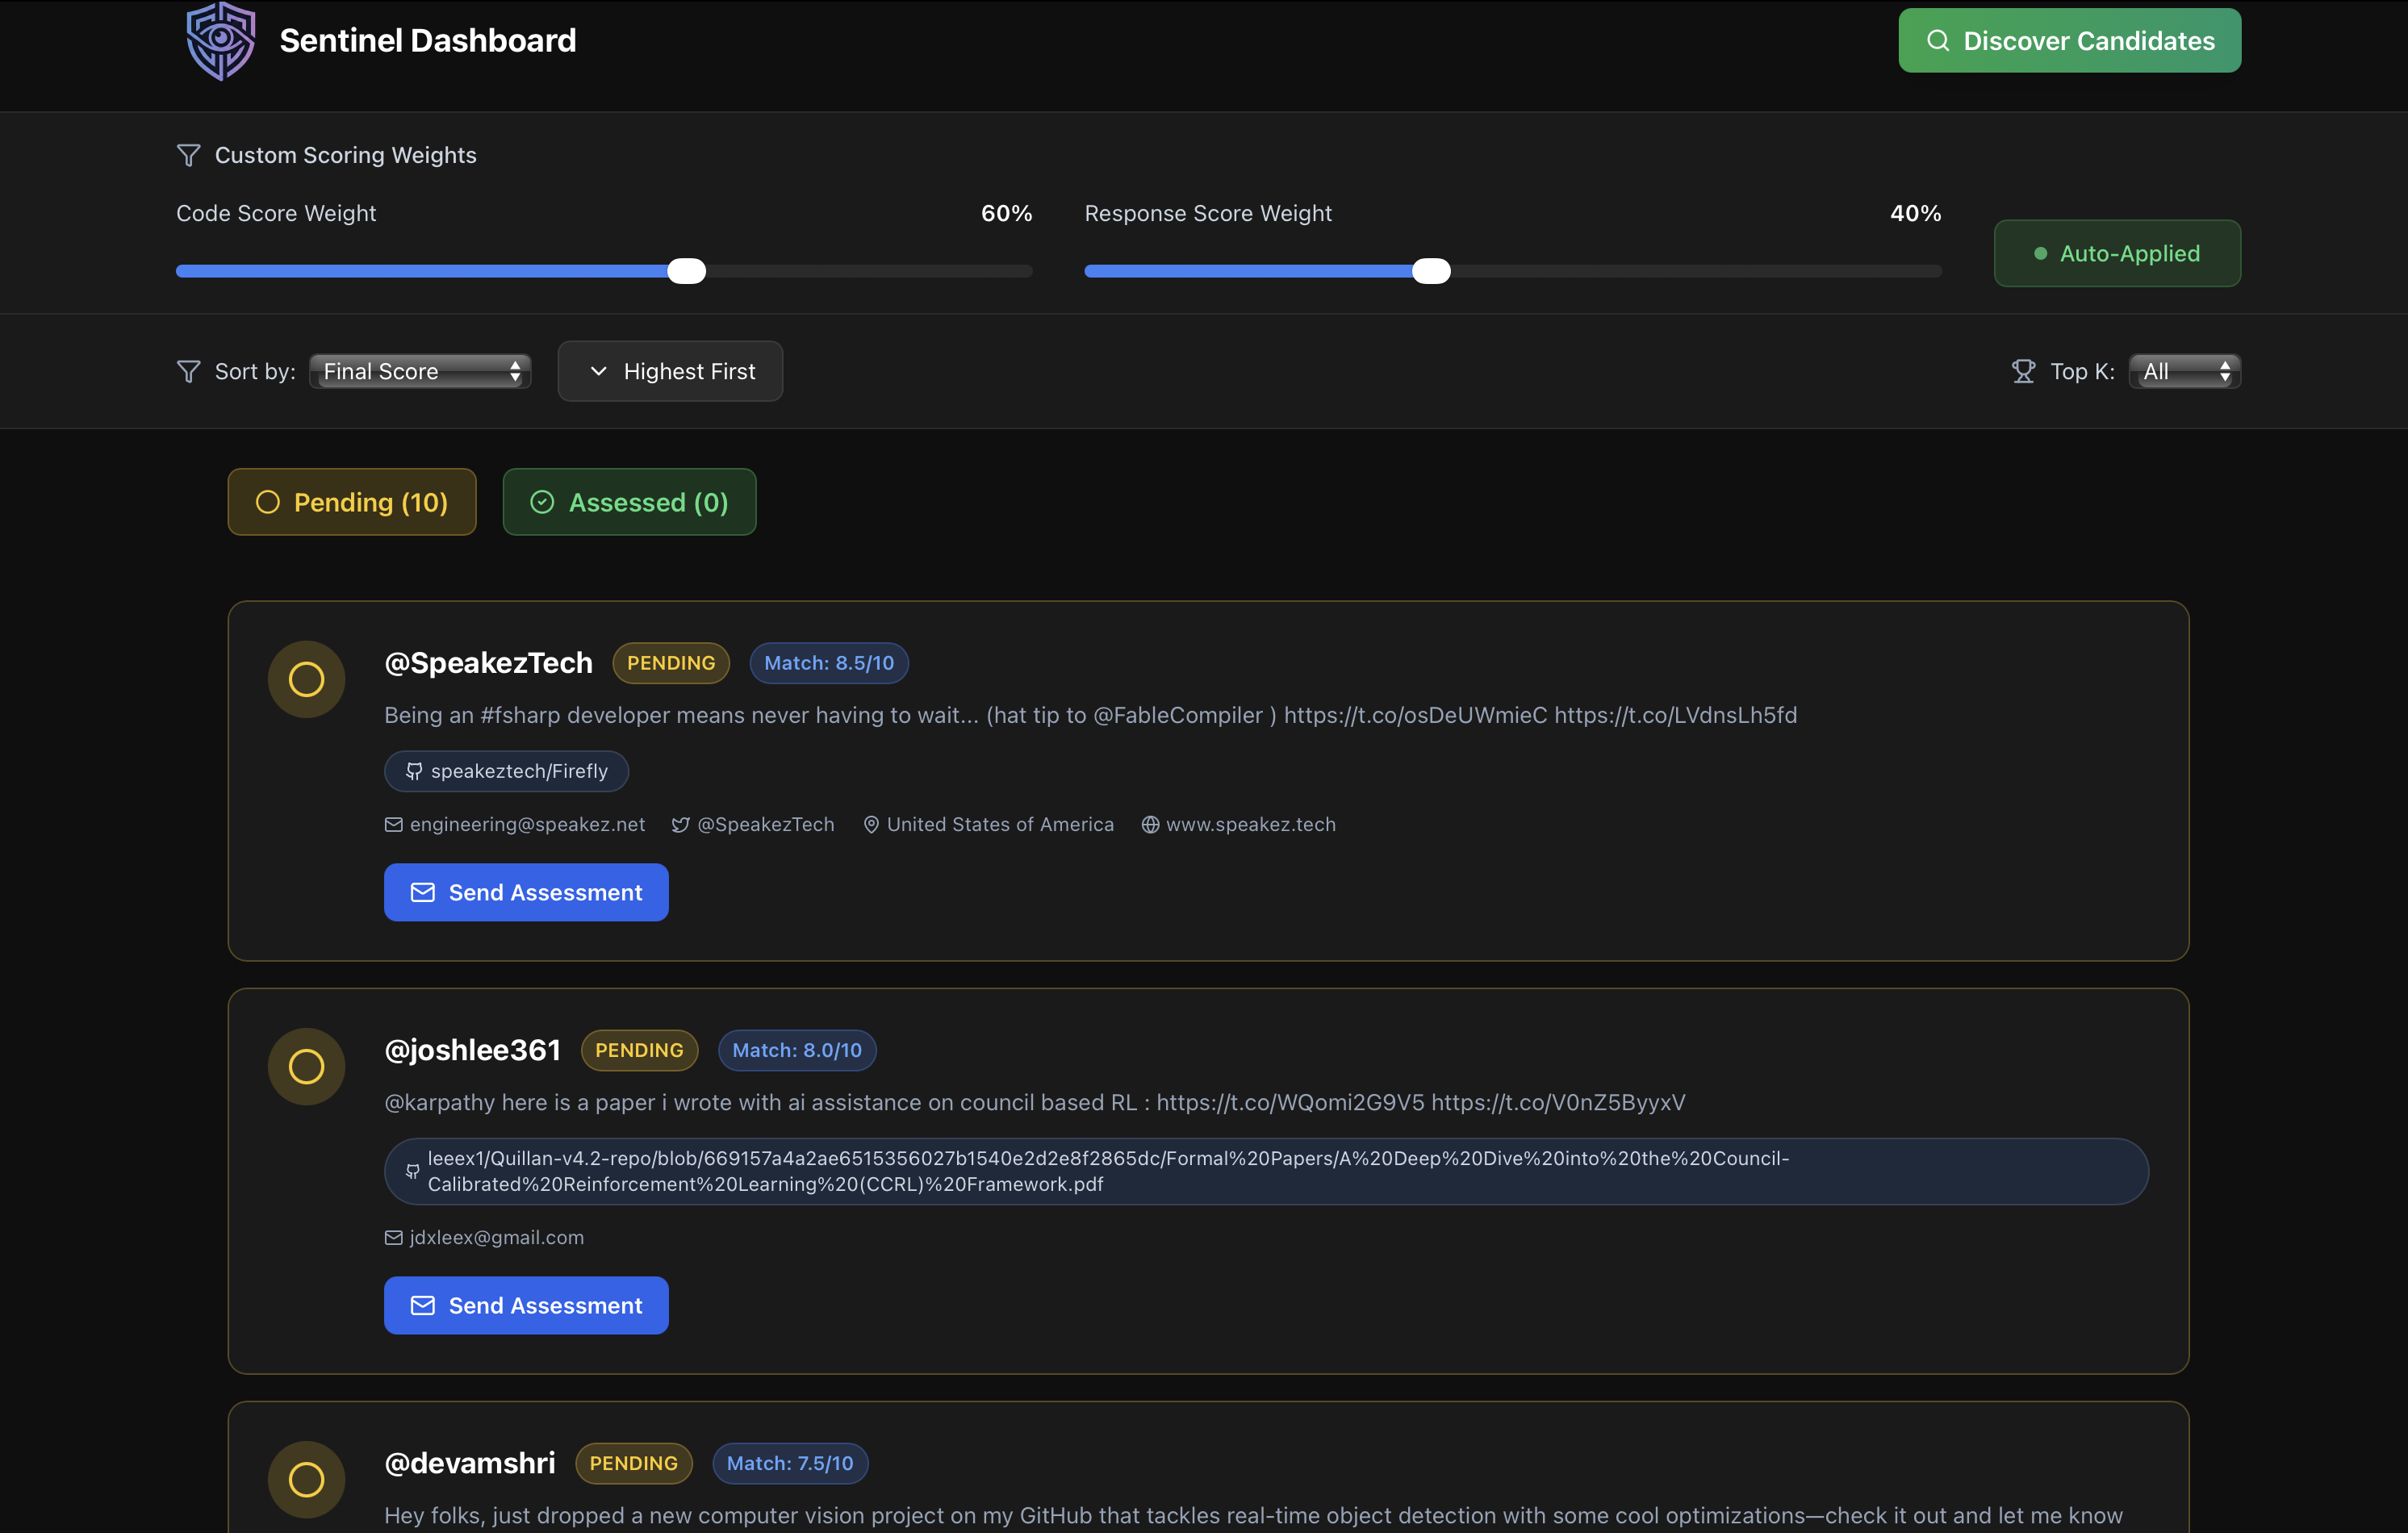This screenshot has width=2408, height=1533.
Task: Open the Top K All dropdown
Action: pos(2184,371)
